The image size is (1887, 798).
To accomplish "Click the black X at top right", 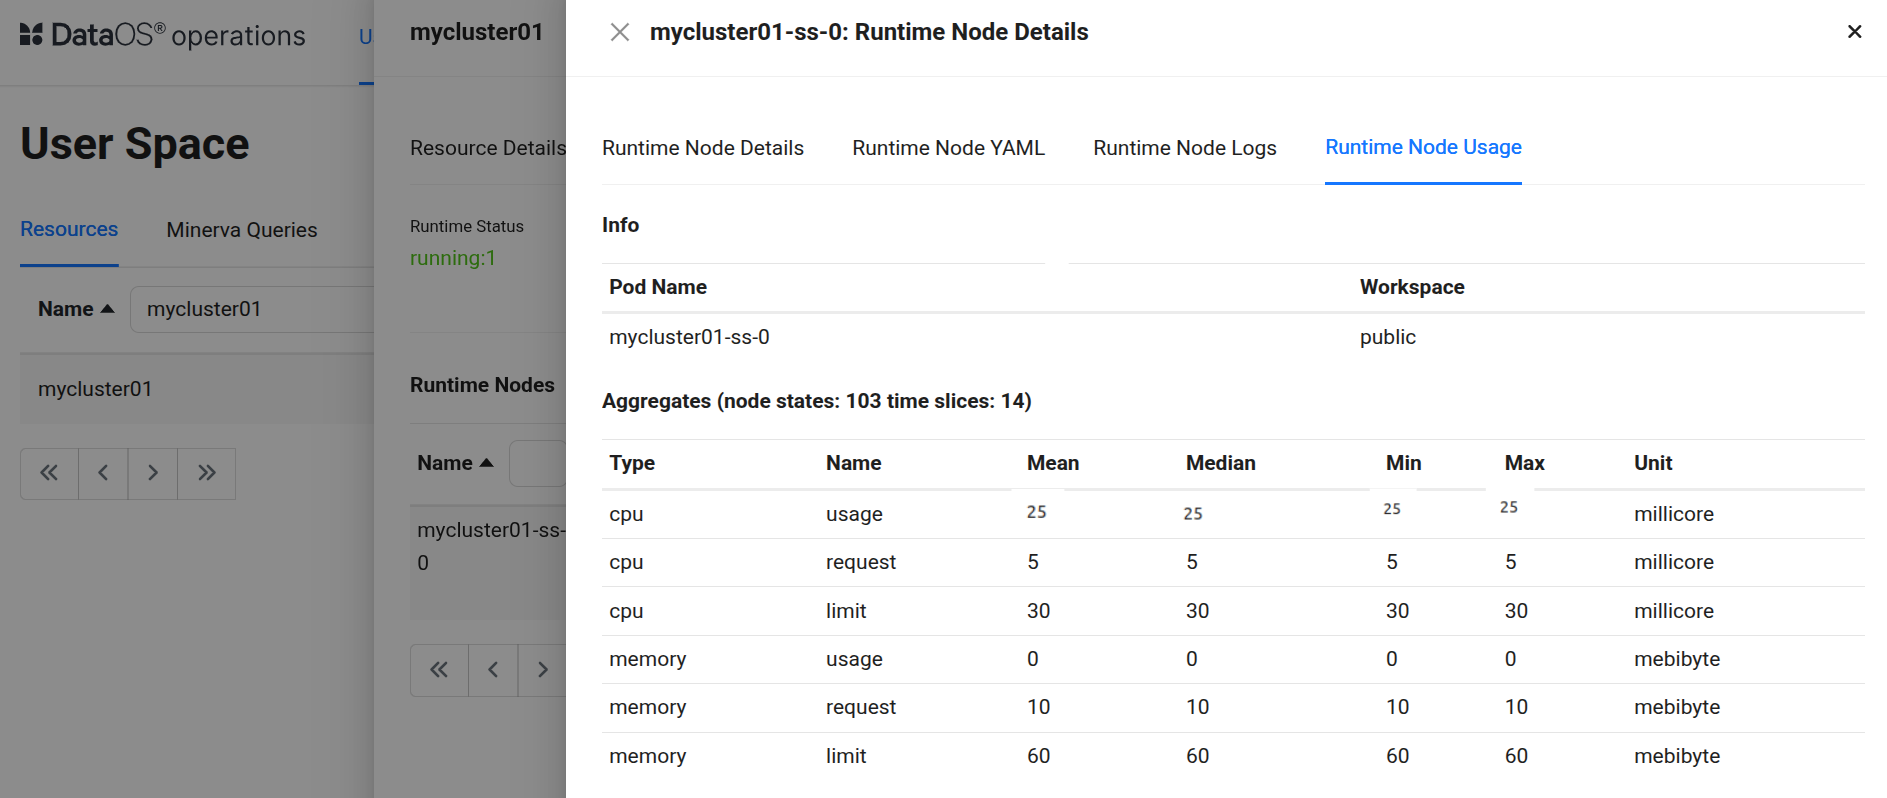I will [x=1854, y=32].
